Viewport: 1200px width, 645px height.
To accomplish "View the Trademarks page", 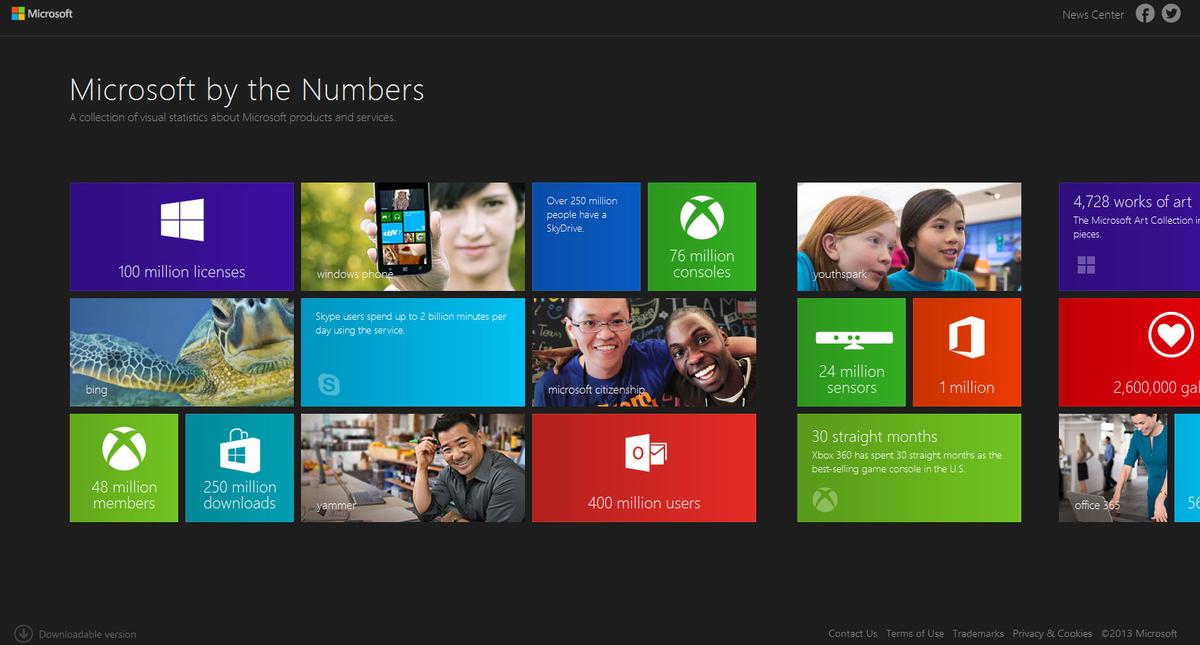I will click(x=978, y=633).
